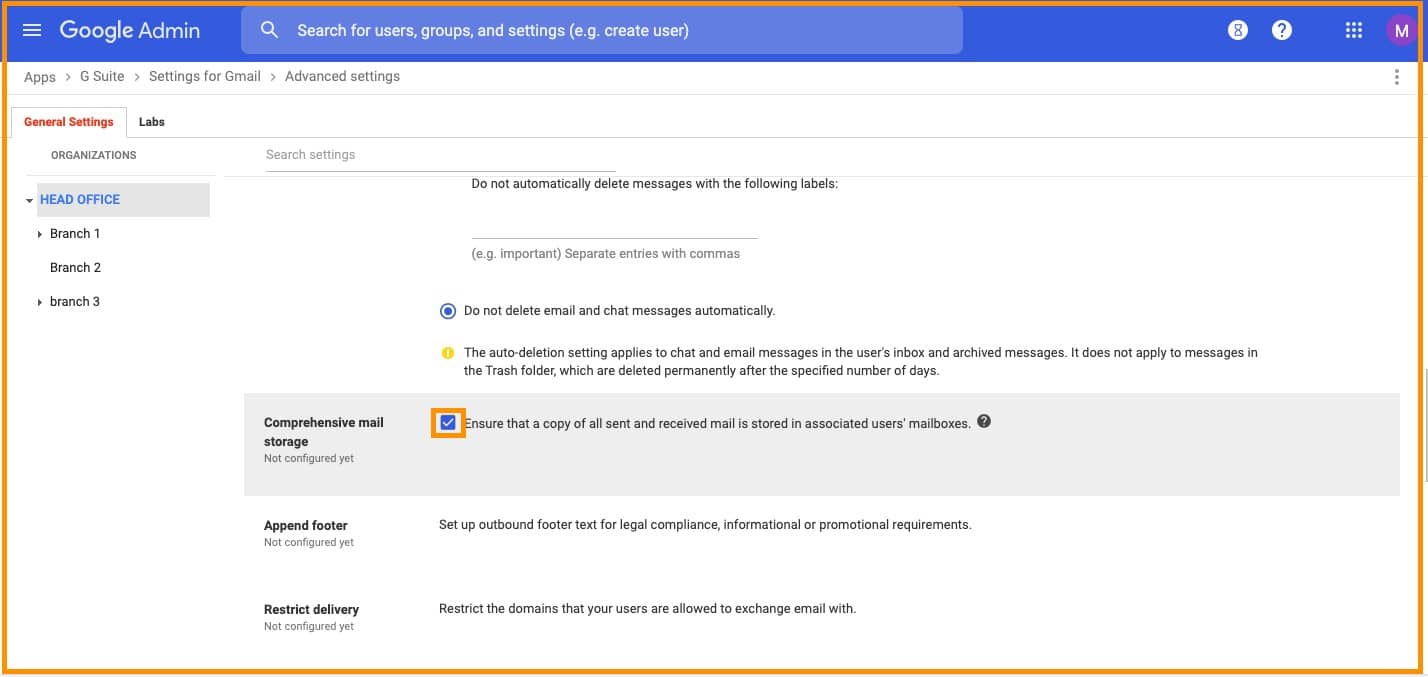Open the Help question mark icon
The width and height of the screenshot is (1428, 677).
[1282, 30]
